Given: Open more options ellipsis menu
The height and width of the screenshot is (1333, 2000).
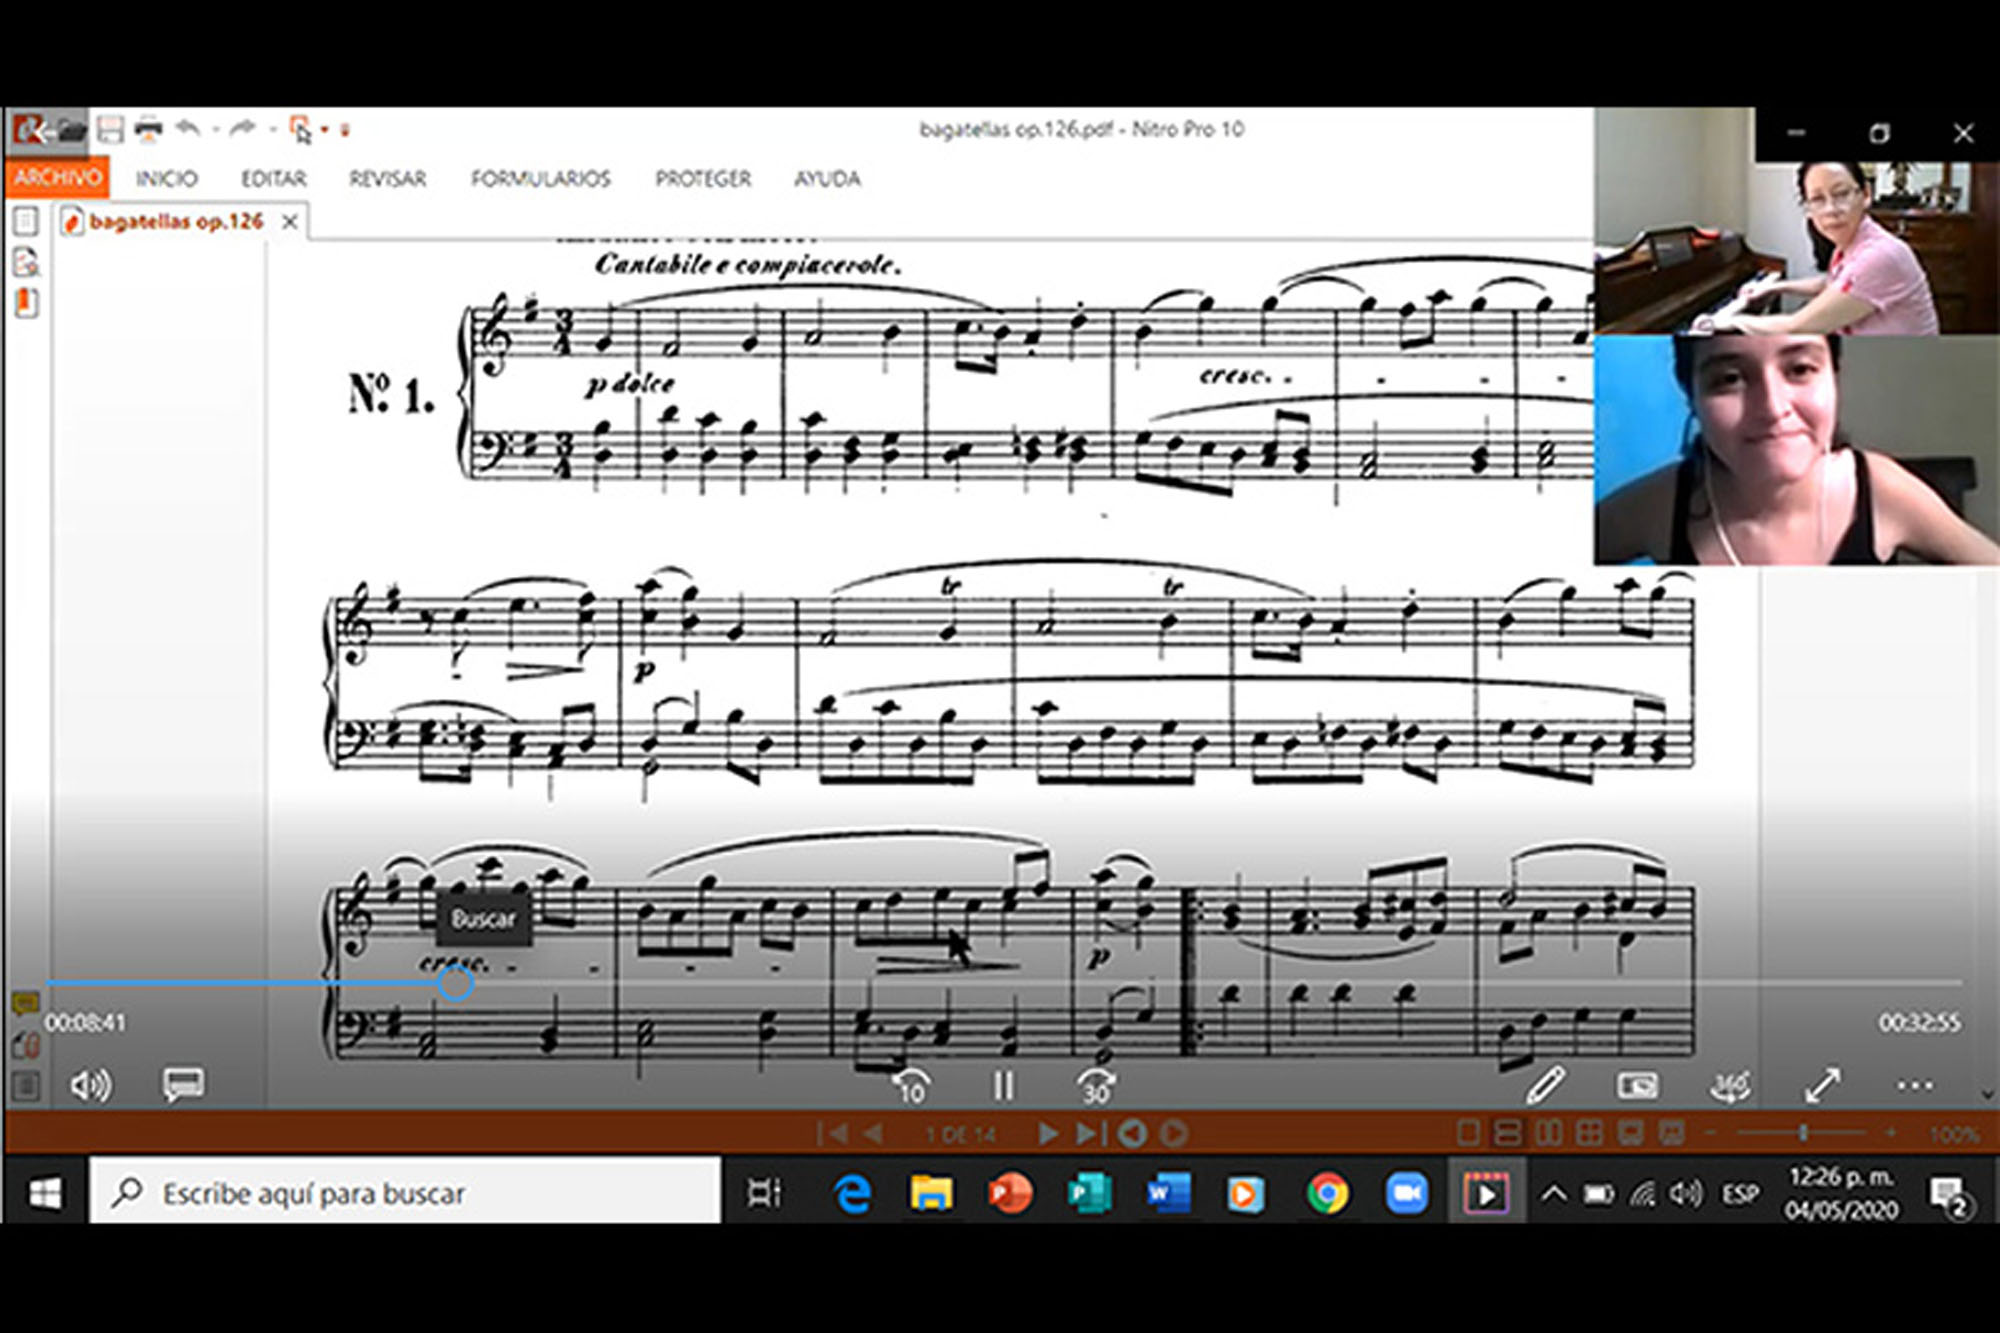Looking at the screenshot, I should (x=1914, y=1085).
